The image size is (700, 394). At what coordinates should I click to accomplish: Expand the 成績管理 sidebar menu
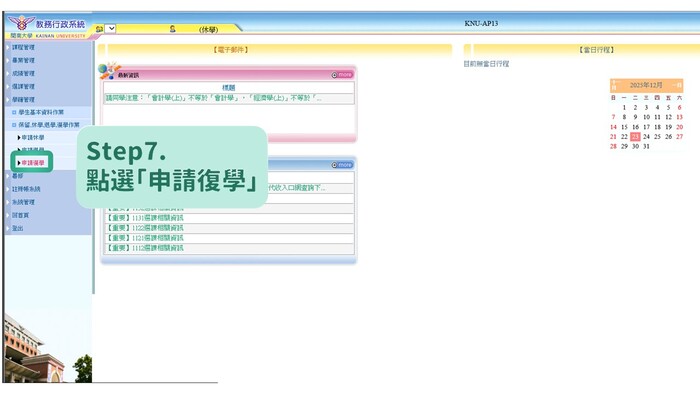click(23, 73)
